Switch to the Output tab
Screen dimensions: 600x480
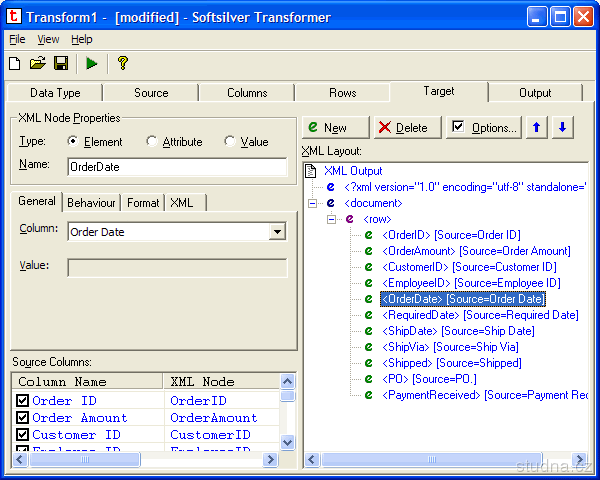pos(534,93)
